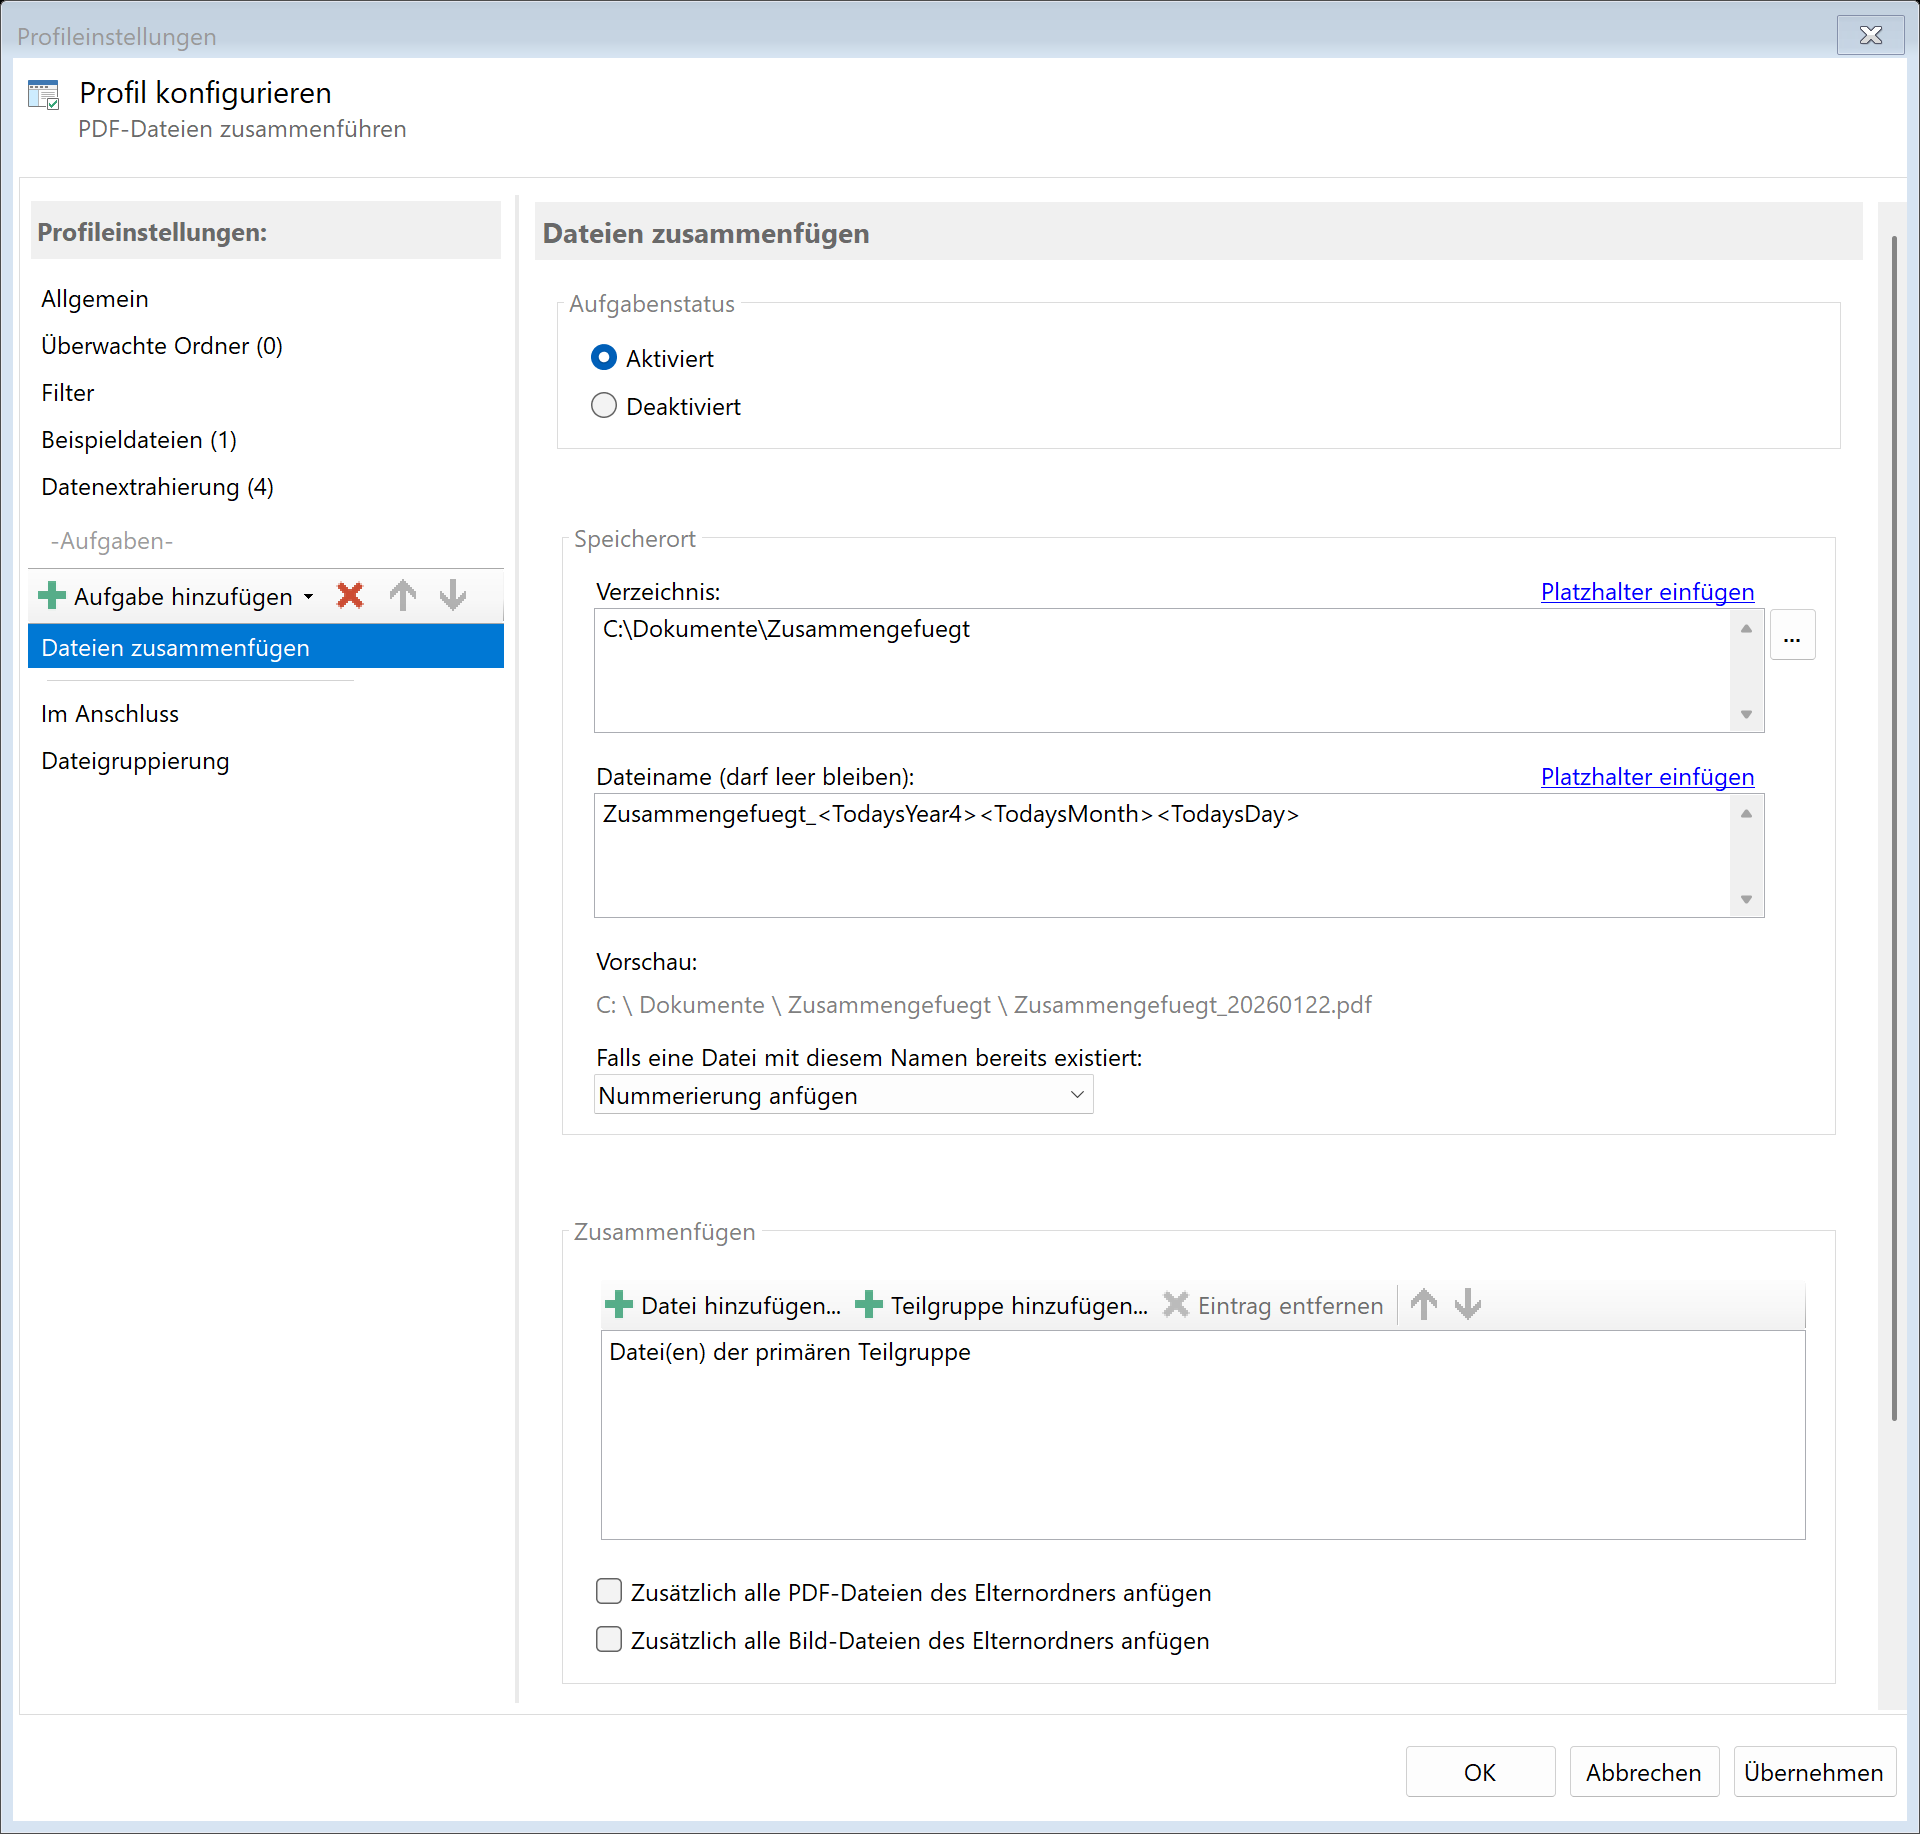Apply changes with the Übernehmen button
Image resolution: width=1920 pixels, height=1834 pixels.
[1813, 1771]
